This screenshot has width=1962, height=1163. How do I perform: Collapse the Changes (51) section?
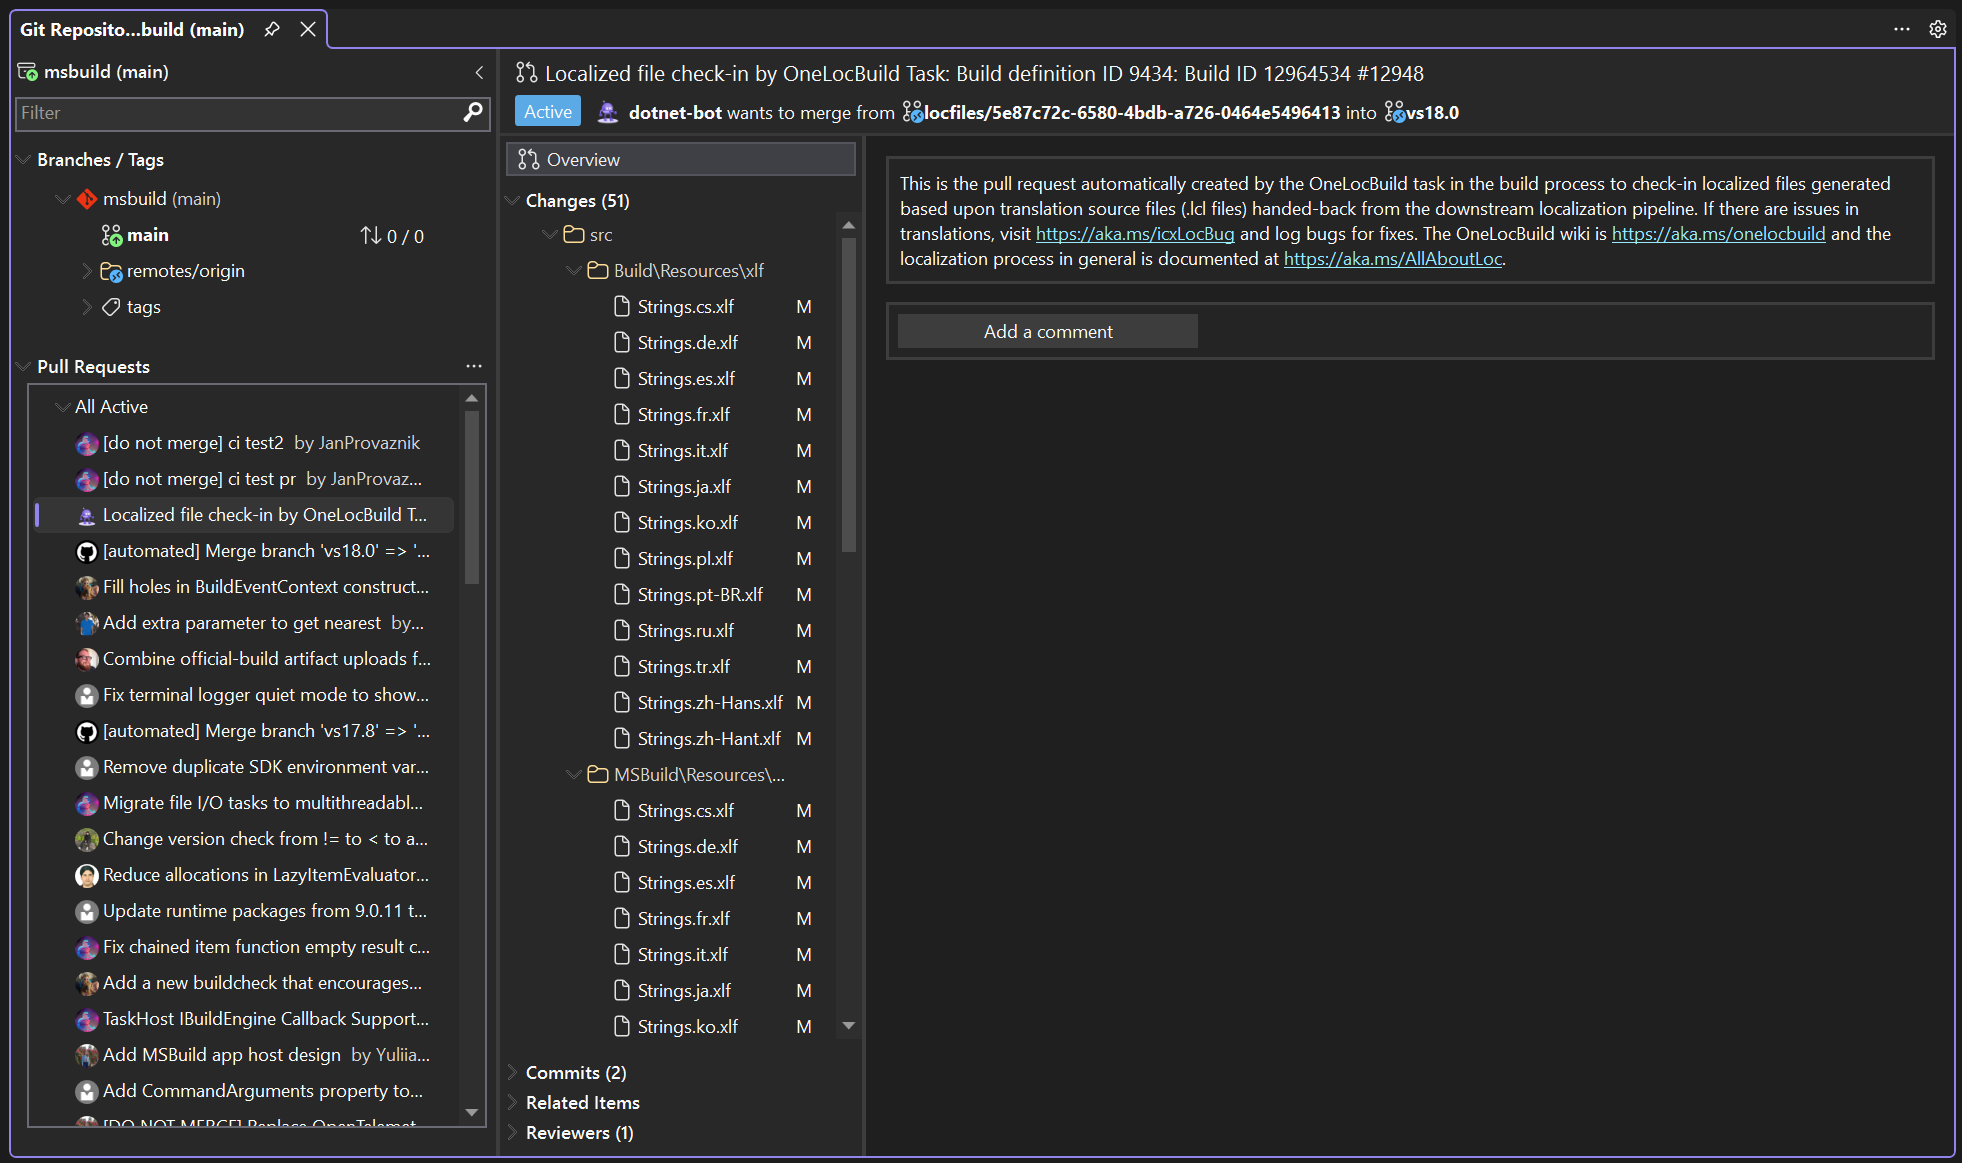click(x=512, y=201)
